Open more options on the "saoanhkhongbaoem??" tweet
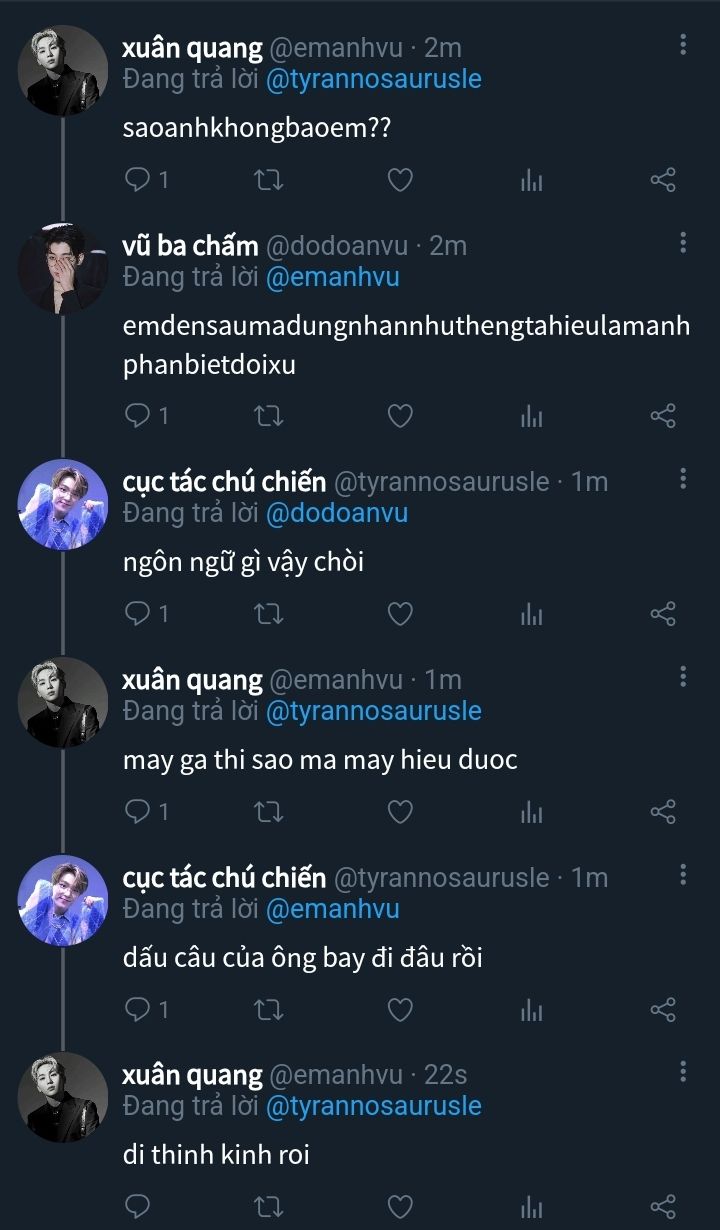Screen dimensions: 720x1230 click(683, 44)
